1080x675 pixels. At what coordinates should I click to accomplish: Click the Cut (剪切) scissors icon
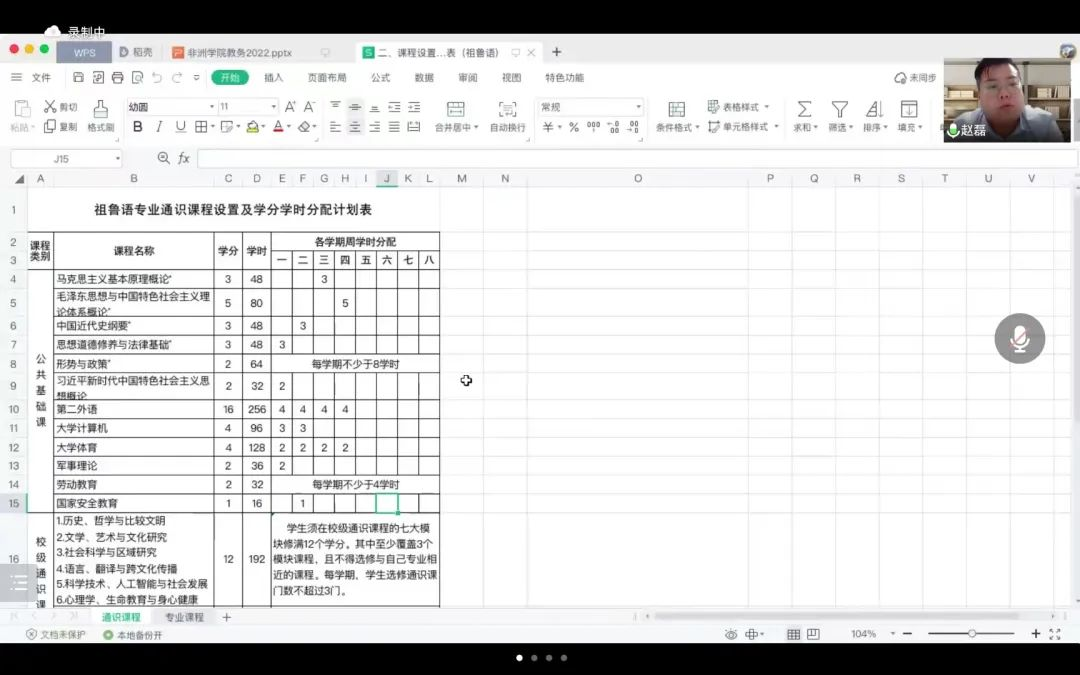point(50,107)
